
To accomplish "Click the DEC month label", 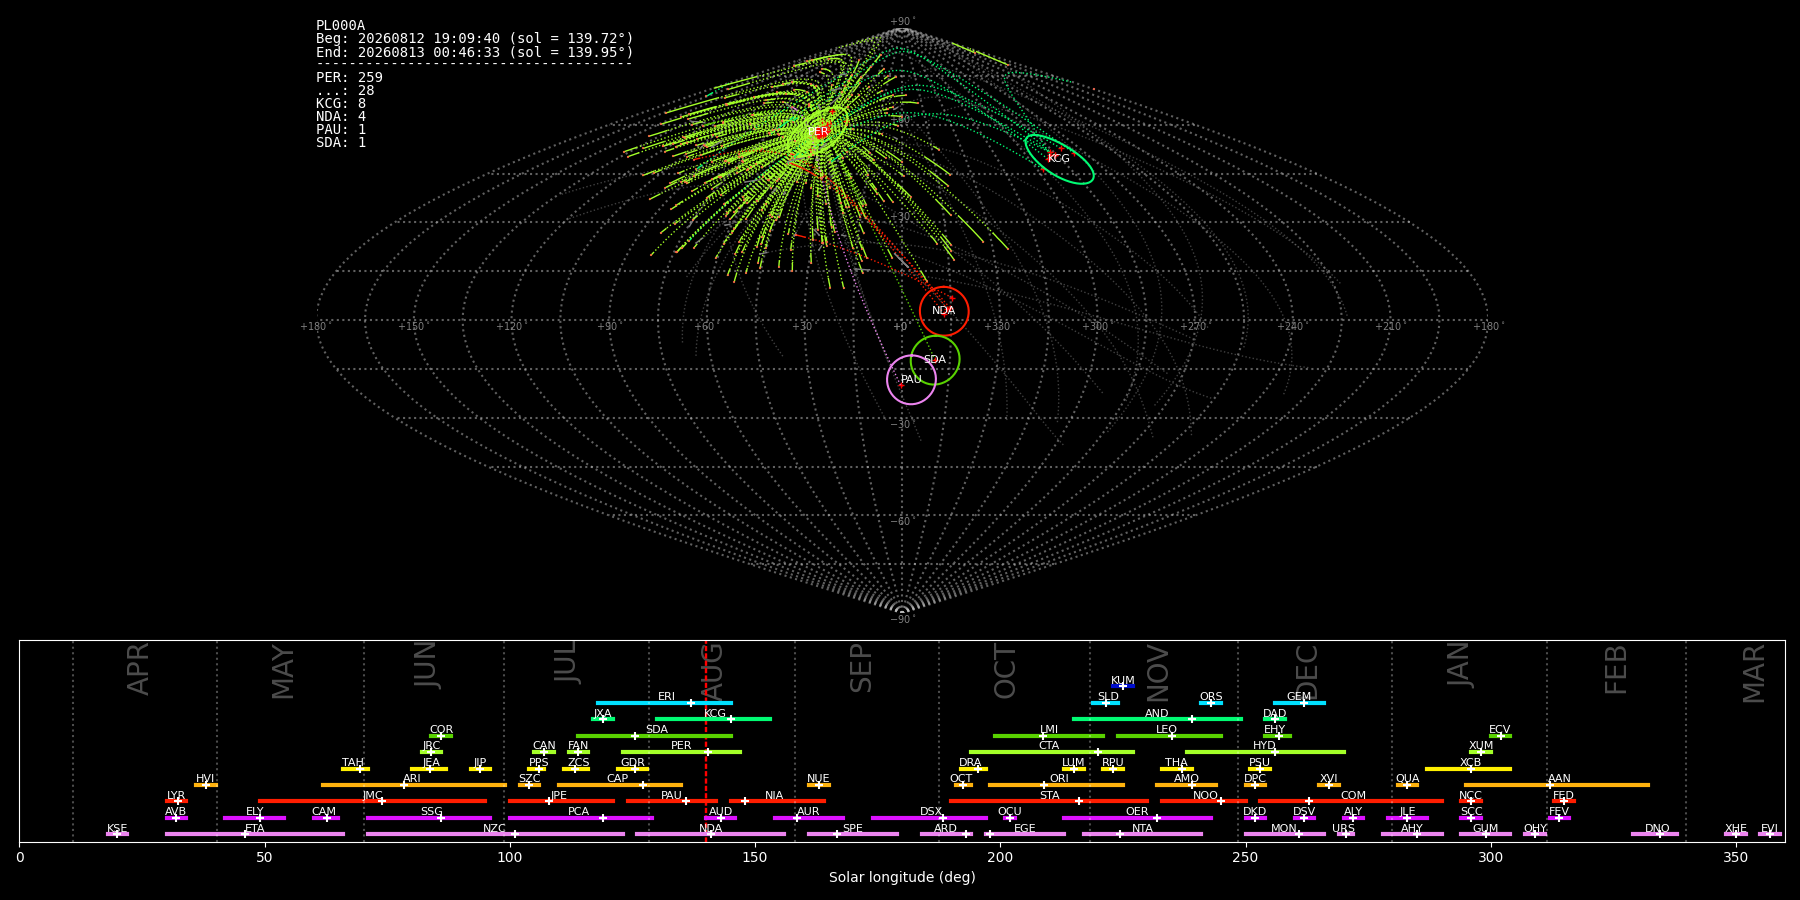I will click(x=1307, y=672).
